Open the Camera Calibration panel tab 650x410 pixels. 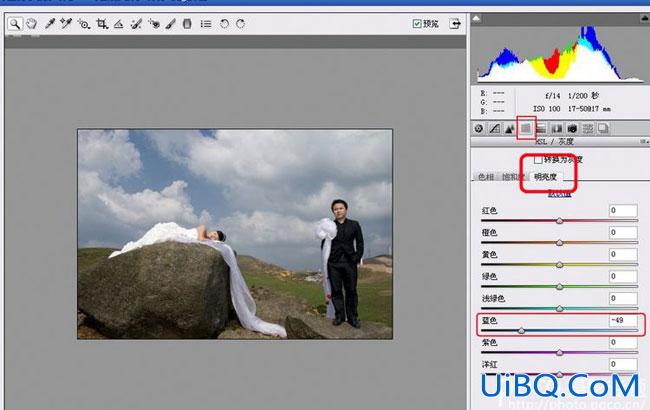coord(572,129)
